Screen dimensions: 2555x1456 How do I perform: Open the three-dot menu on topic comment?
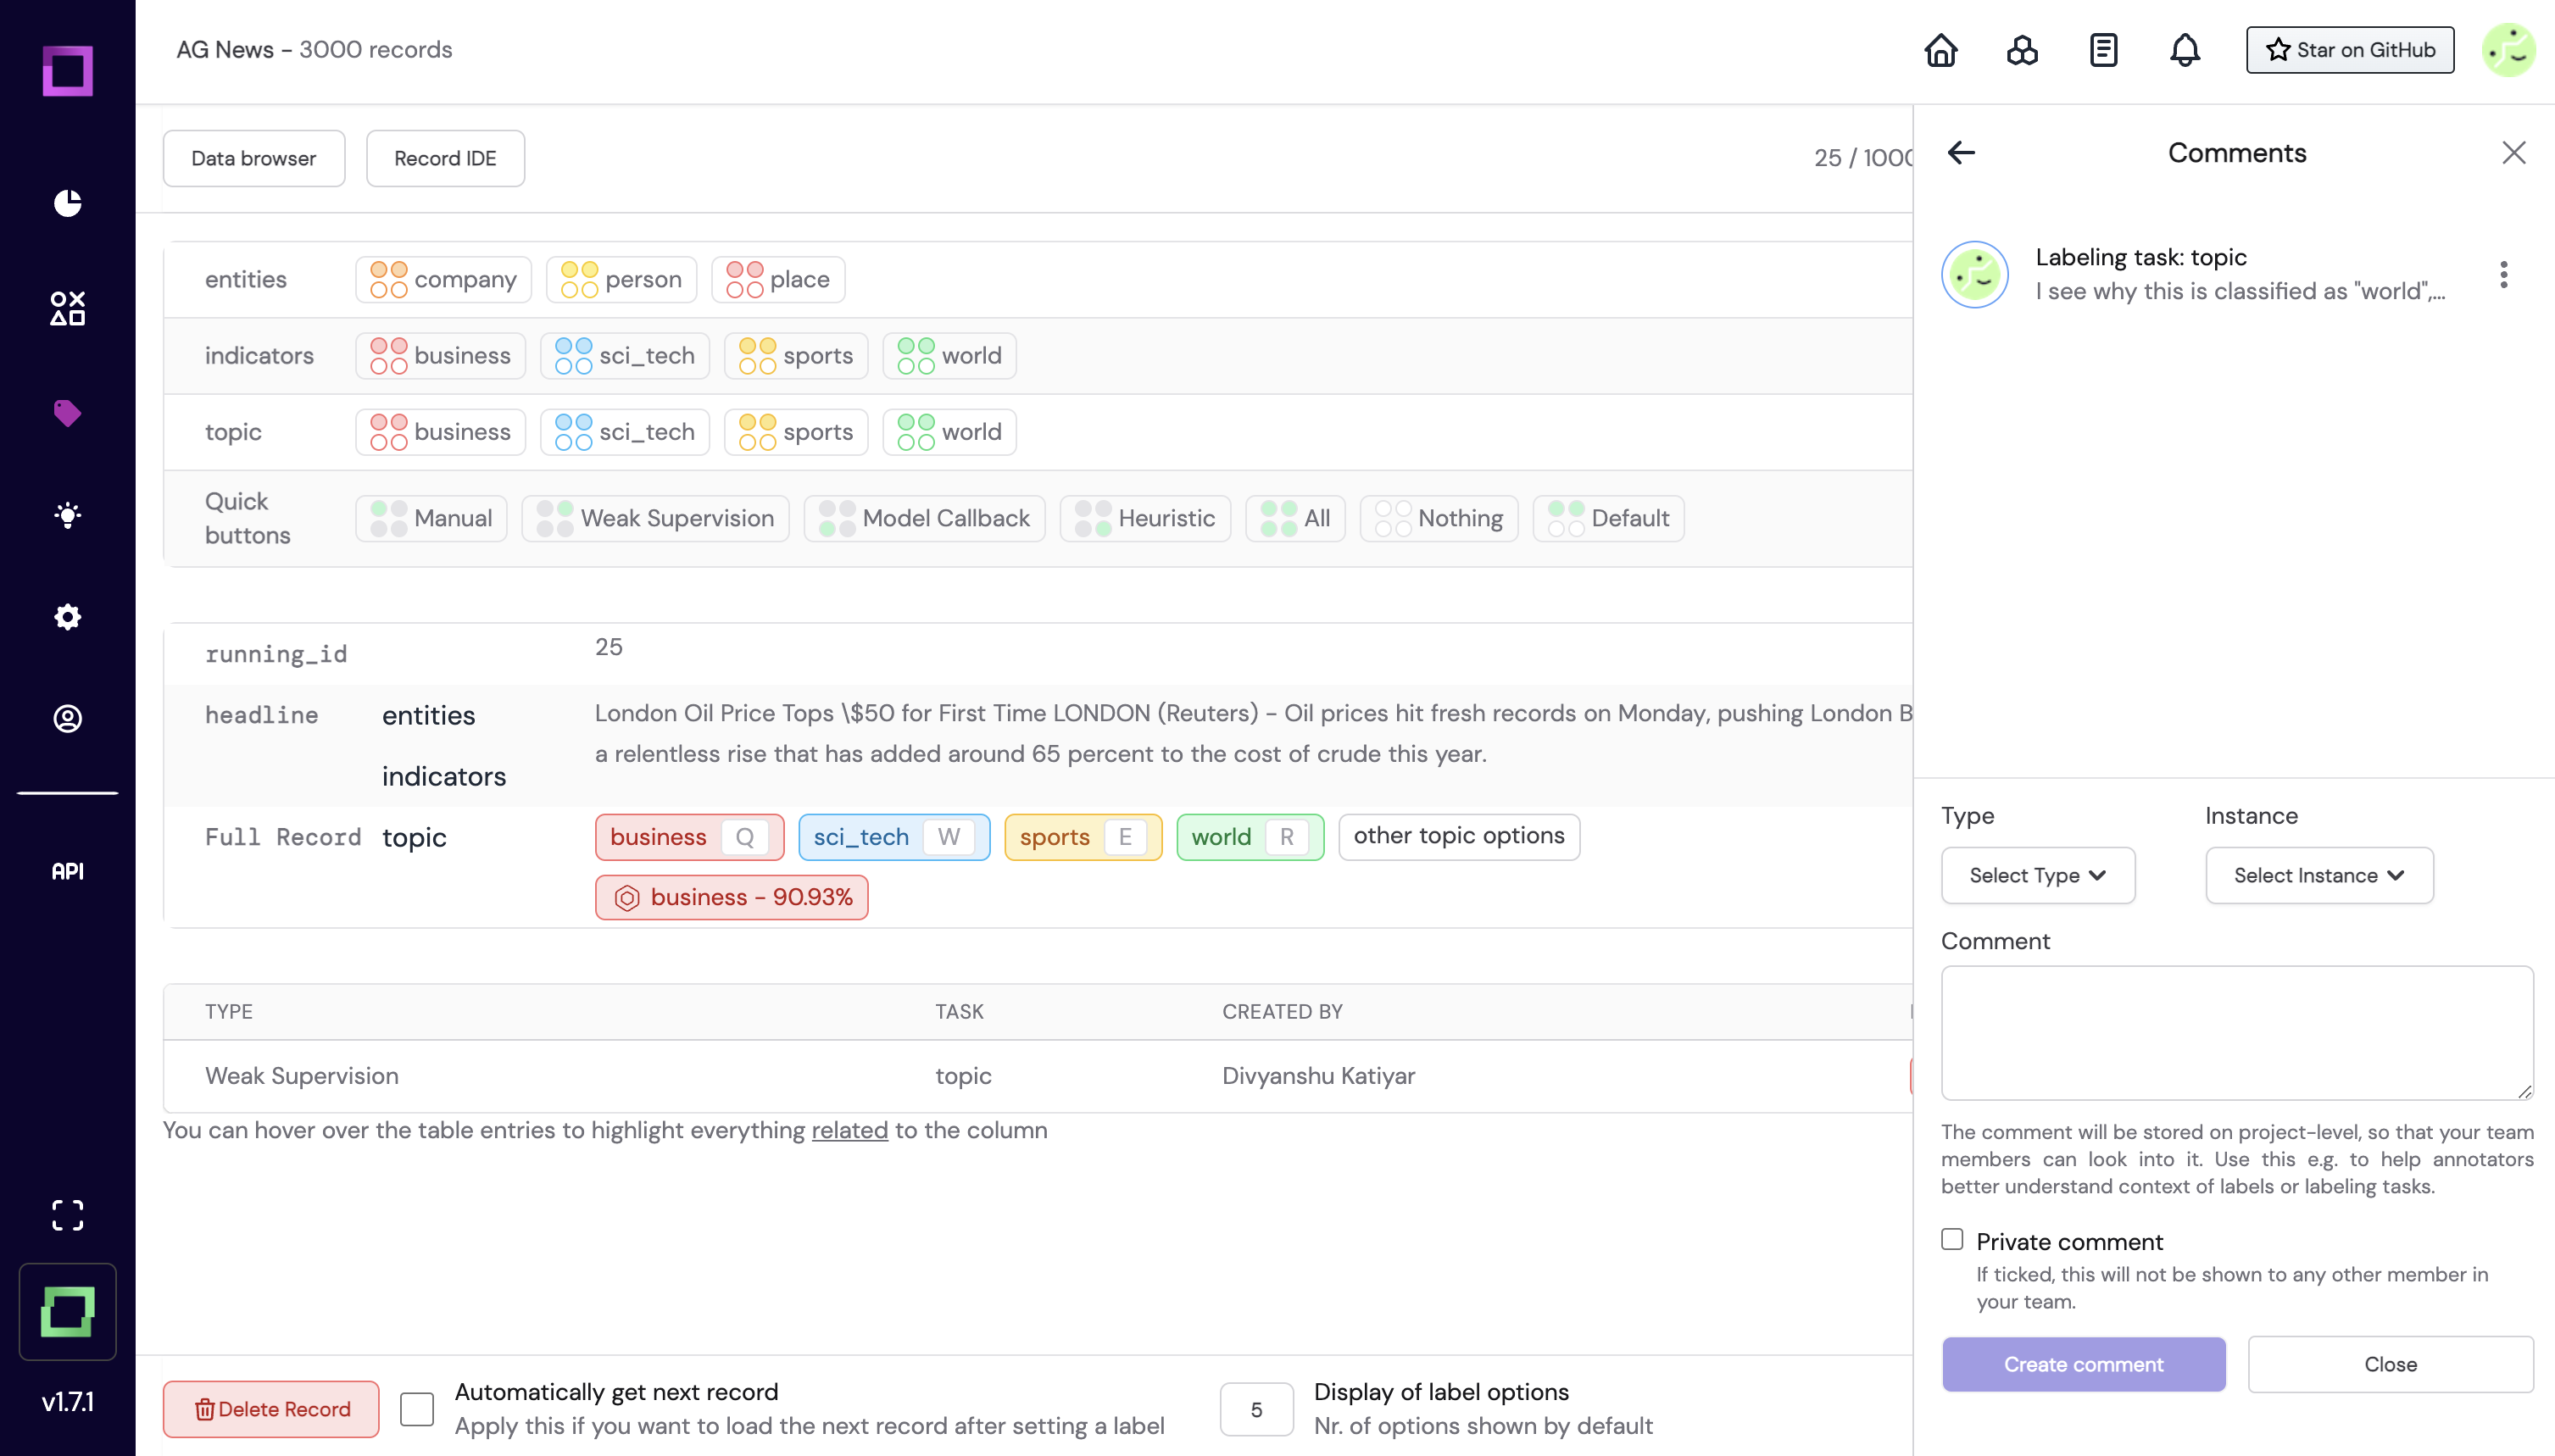pos(2503,274)
